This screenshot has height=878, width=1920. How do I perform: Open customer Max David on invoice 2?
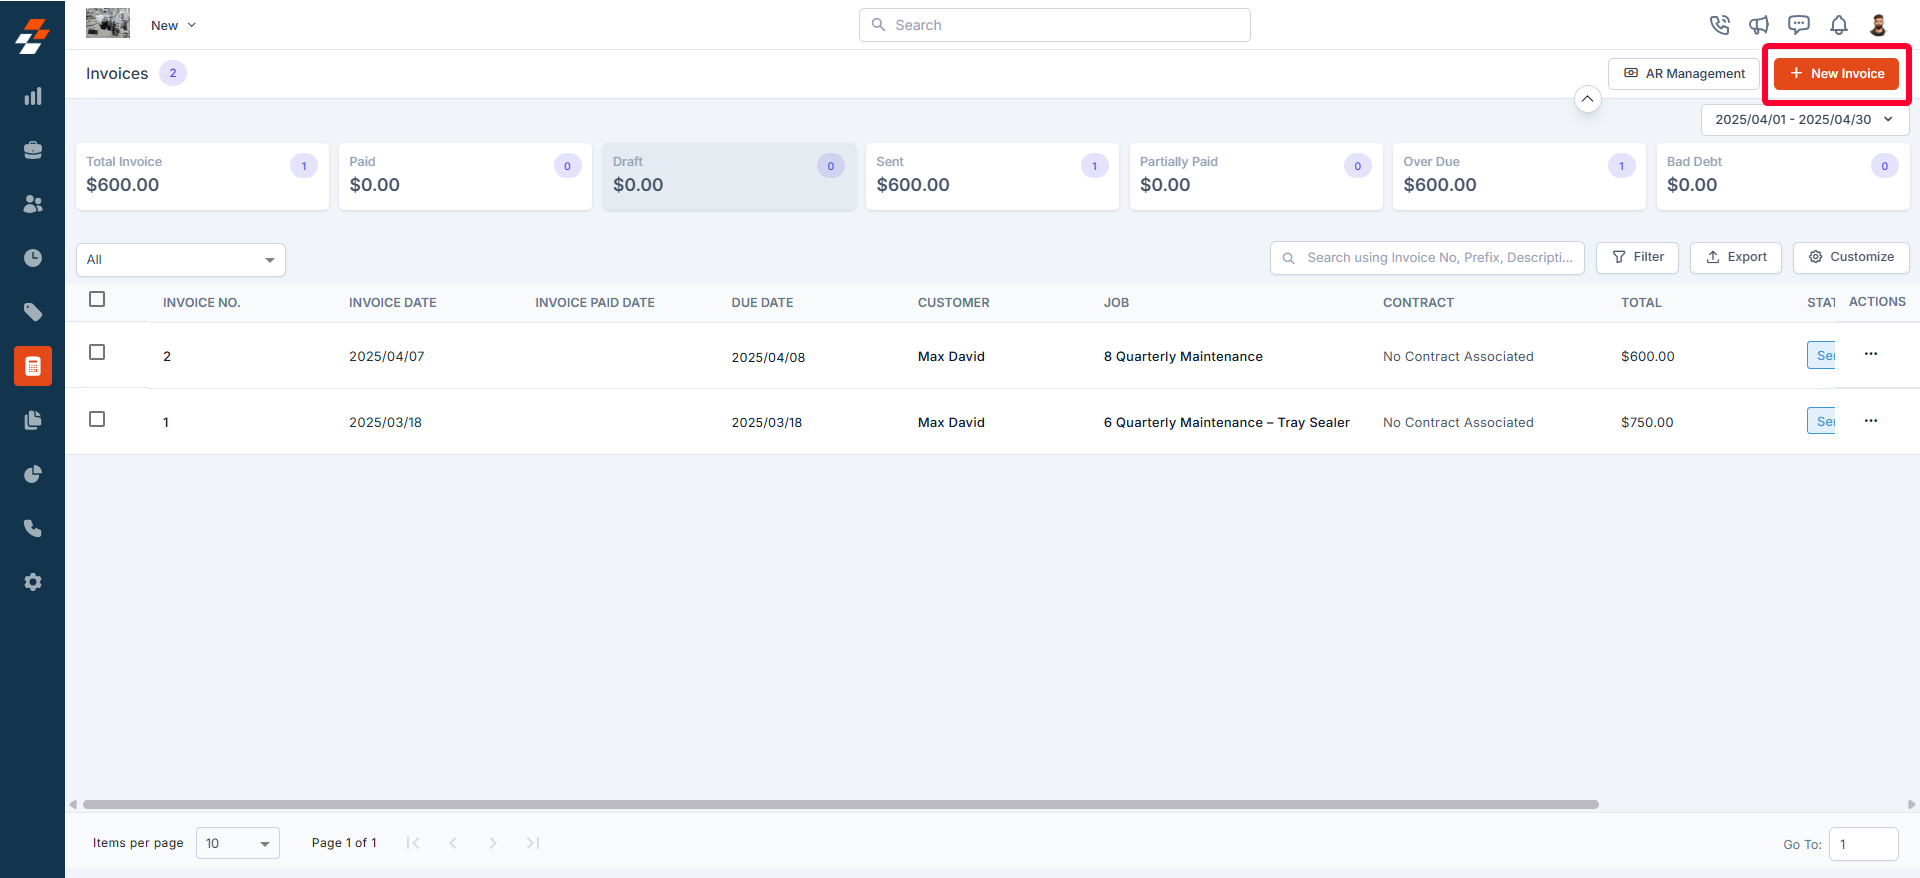tap(951, 356)
